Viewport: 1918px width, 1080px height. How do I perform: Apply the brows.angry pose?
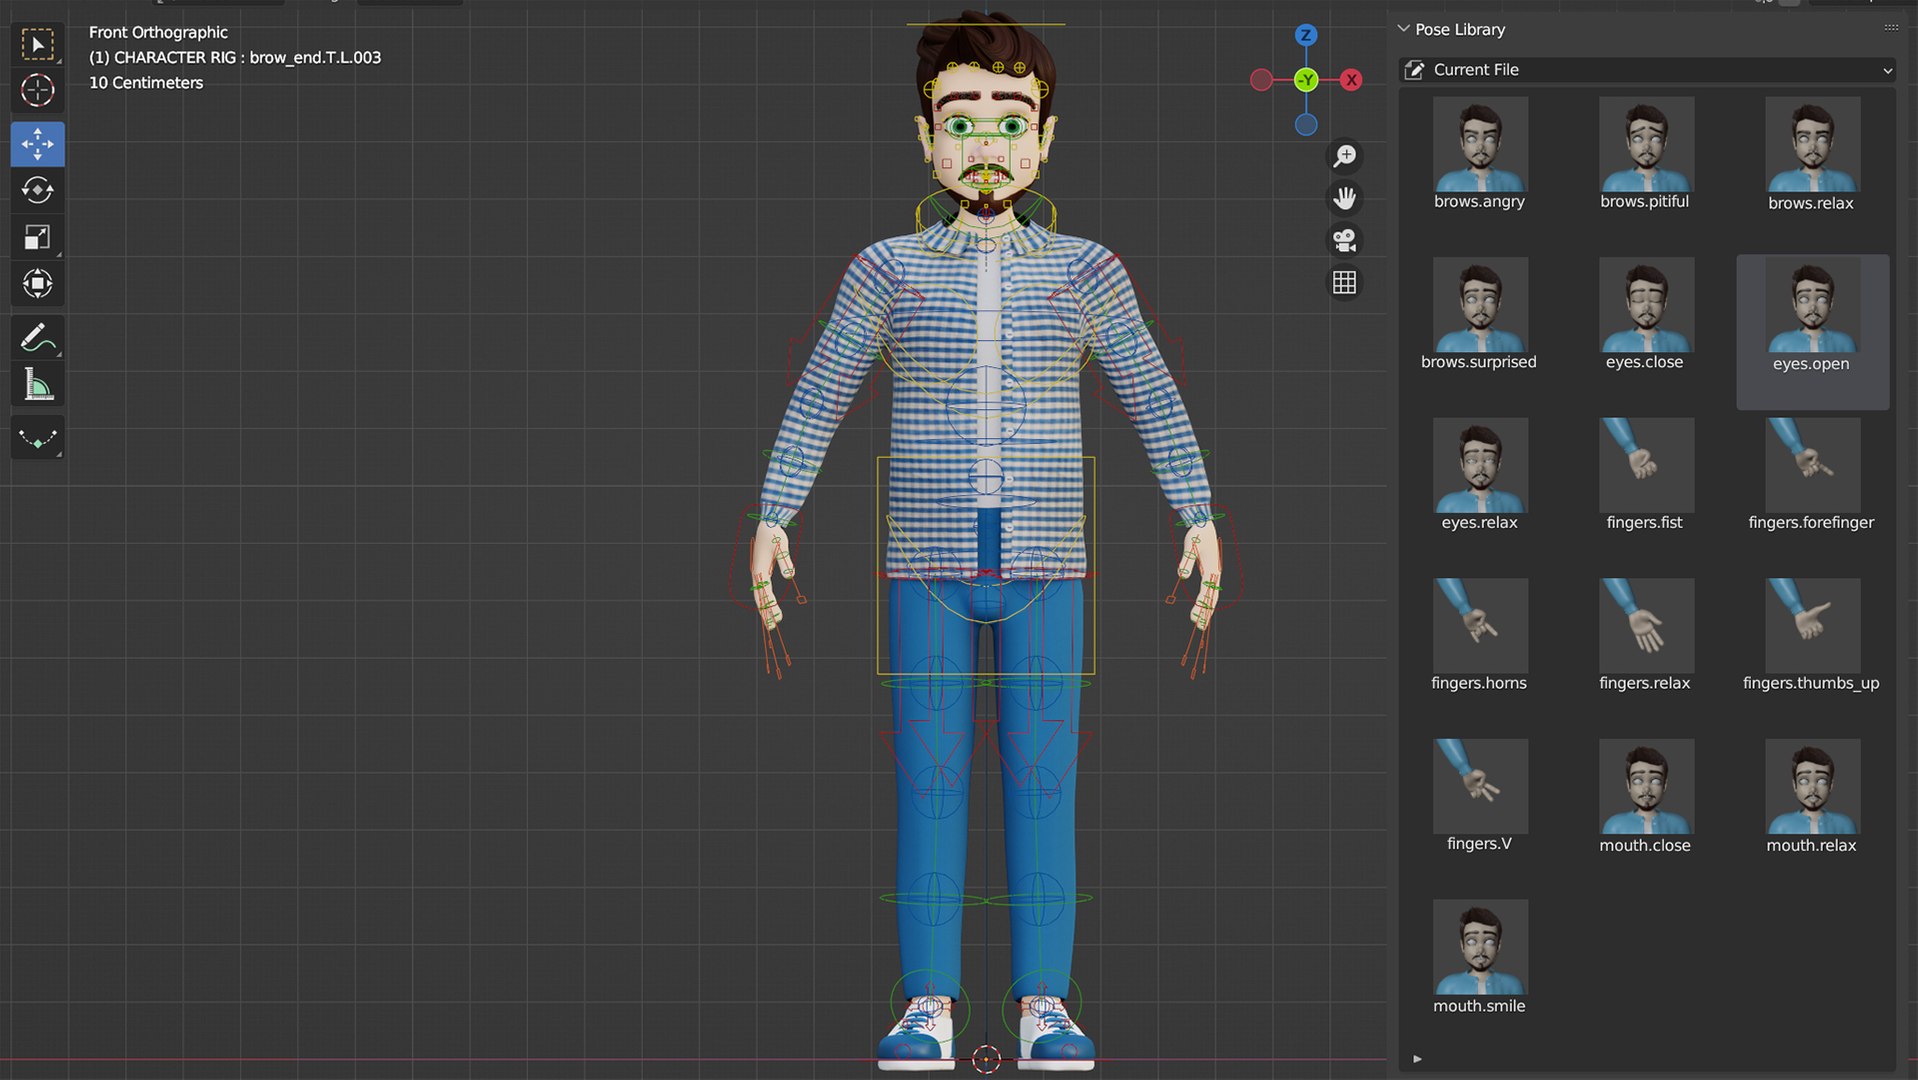1480,154
